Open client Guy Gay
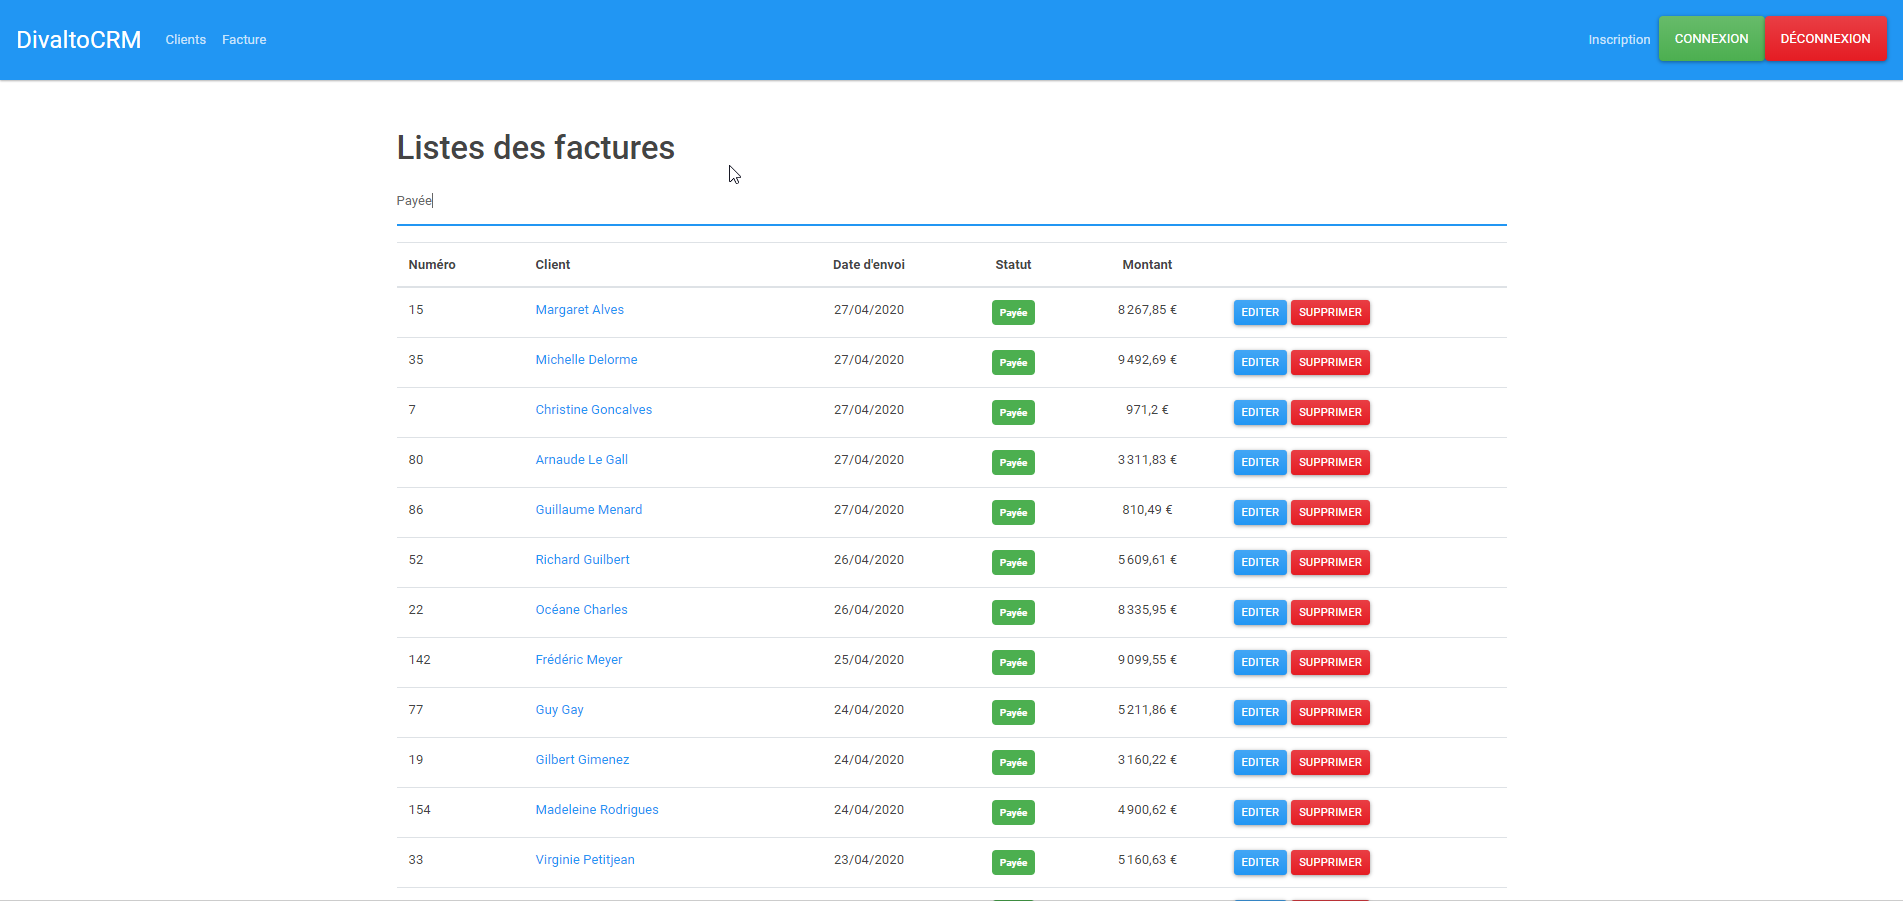The width and height of the screenshot is (1903, 901). [559, 710]
